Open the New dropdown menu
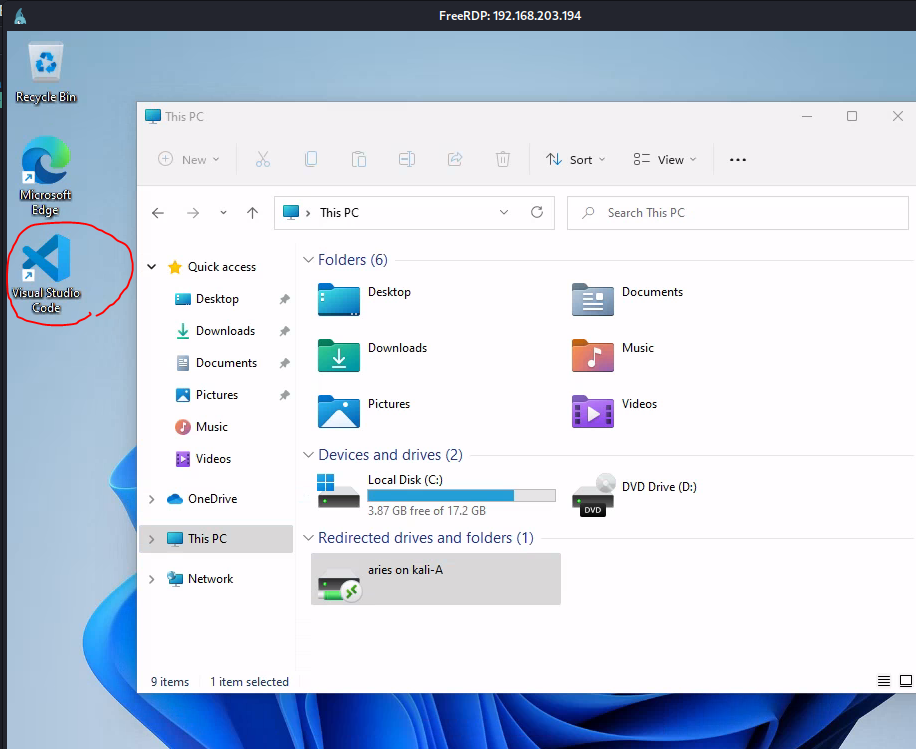916x749 pixels. point(189,159)
